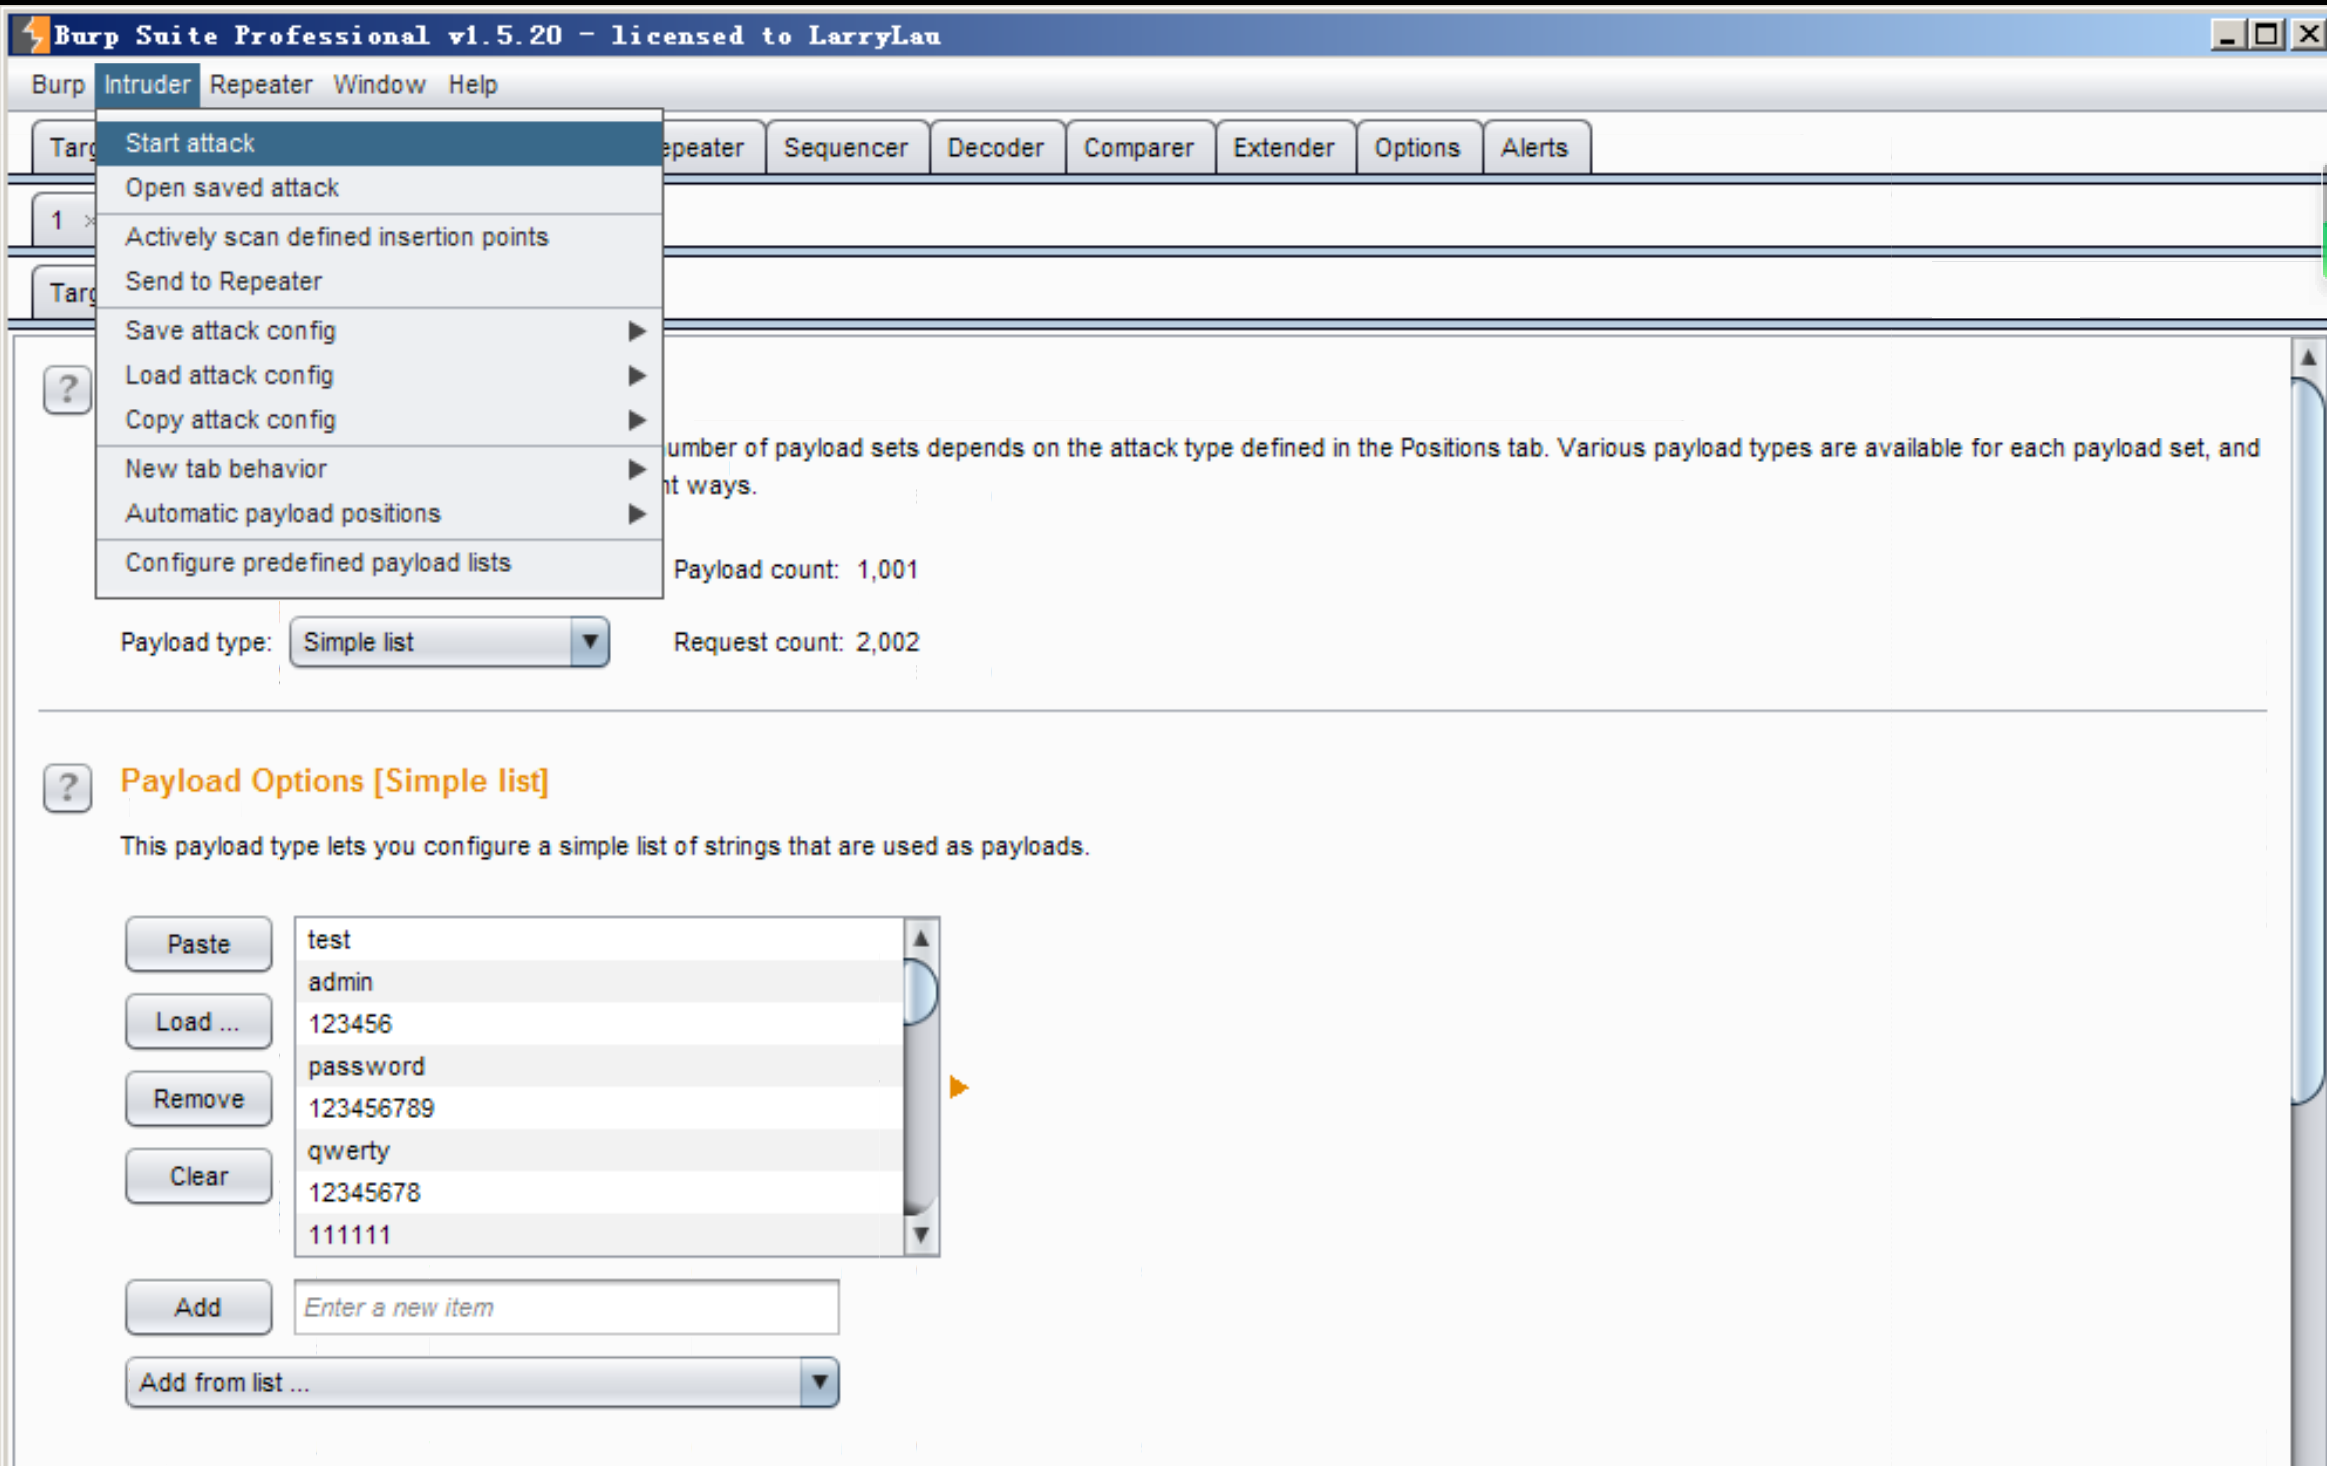Select the 'qwerty' payload entry
The image size is (2327, 1466).
(599, 1150)
